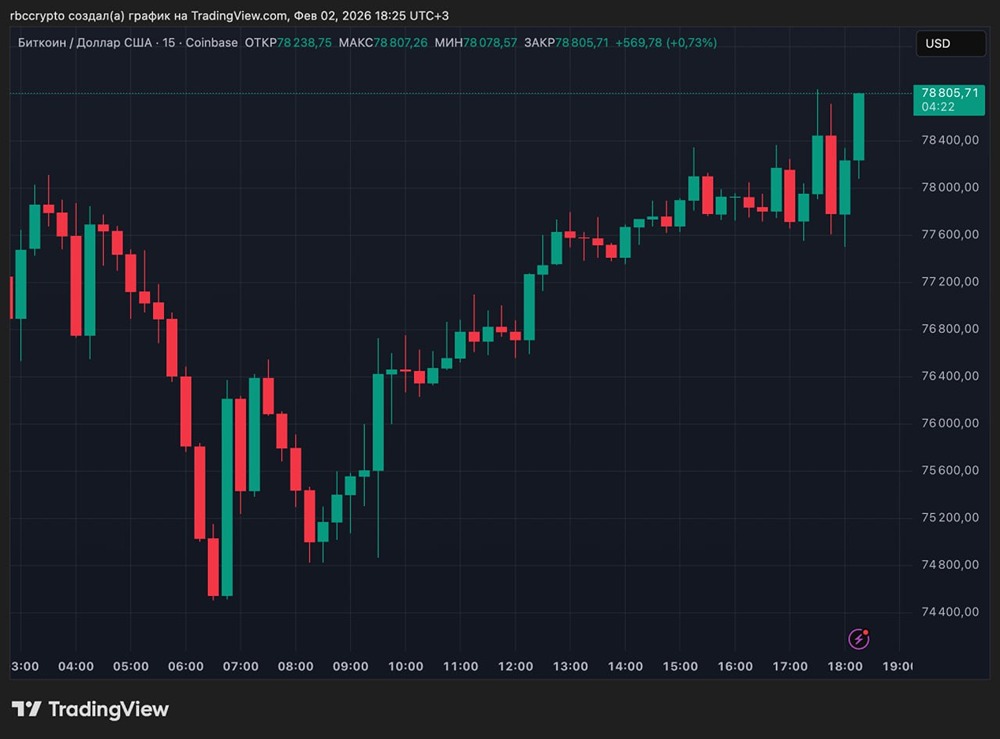The width and height of the screenshot is (1000, 739).
Task: Click the 76 000,00 price axis label
Action: tap(950, 423)
